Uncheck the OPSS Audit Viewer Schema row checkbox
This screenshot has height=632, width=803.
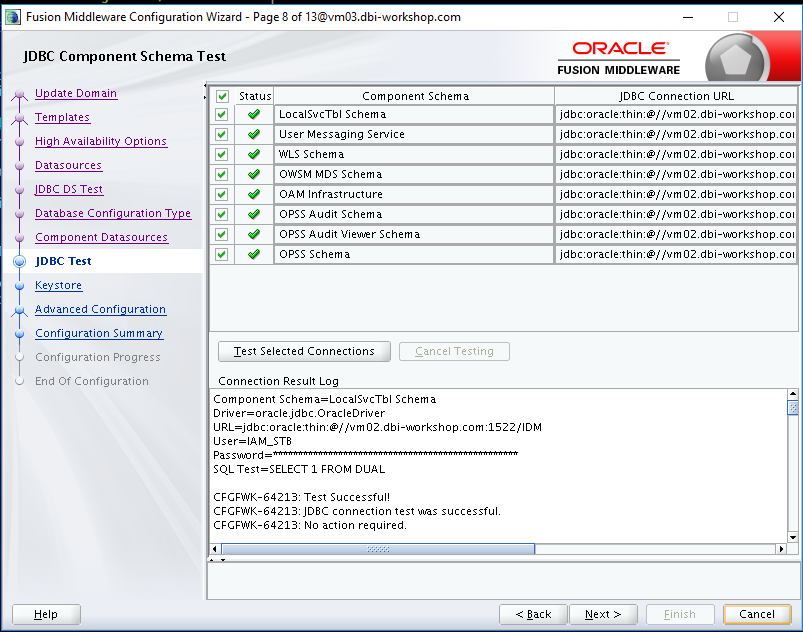point(222,234)
